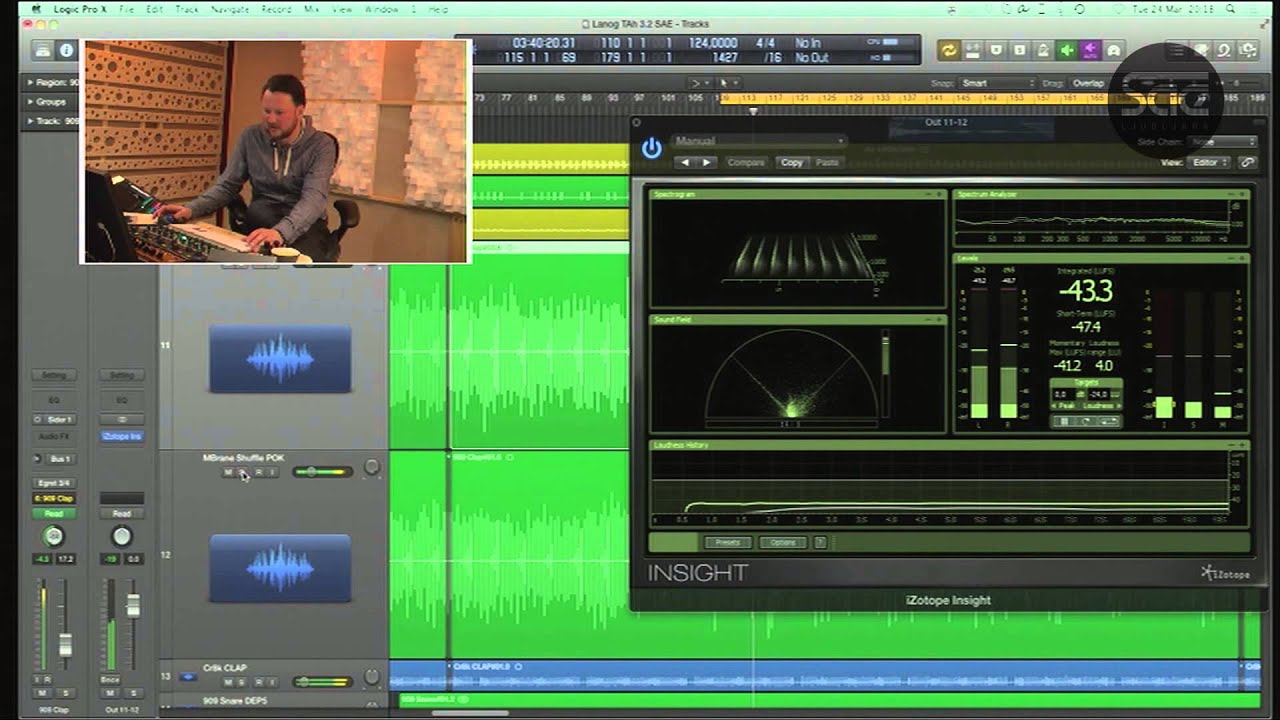1280x720 pixels.
Task: Expand the Groups inspector section
Action: click(x=31, y=102)
